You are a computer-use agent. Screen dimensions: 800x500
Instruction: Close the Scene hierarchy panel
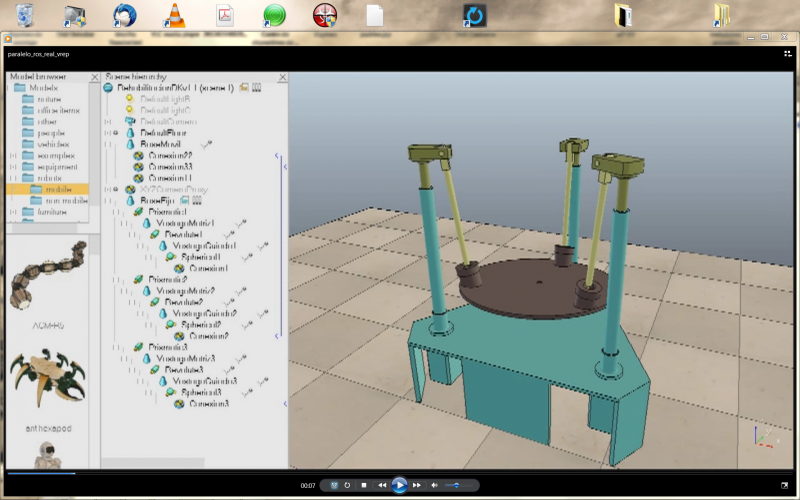[x=284, y=76]
